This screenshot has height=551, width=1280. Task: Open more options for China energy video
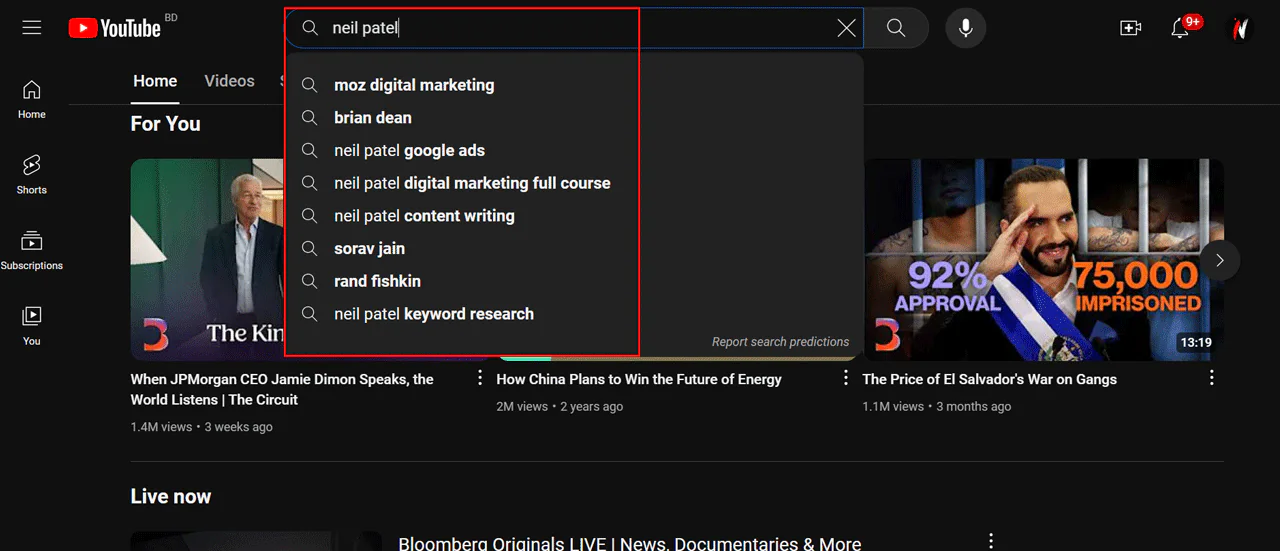click(x=845, y=378)
